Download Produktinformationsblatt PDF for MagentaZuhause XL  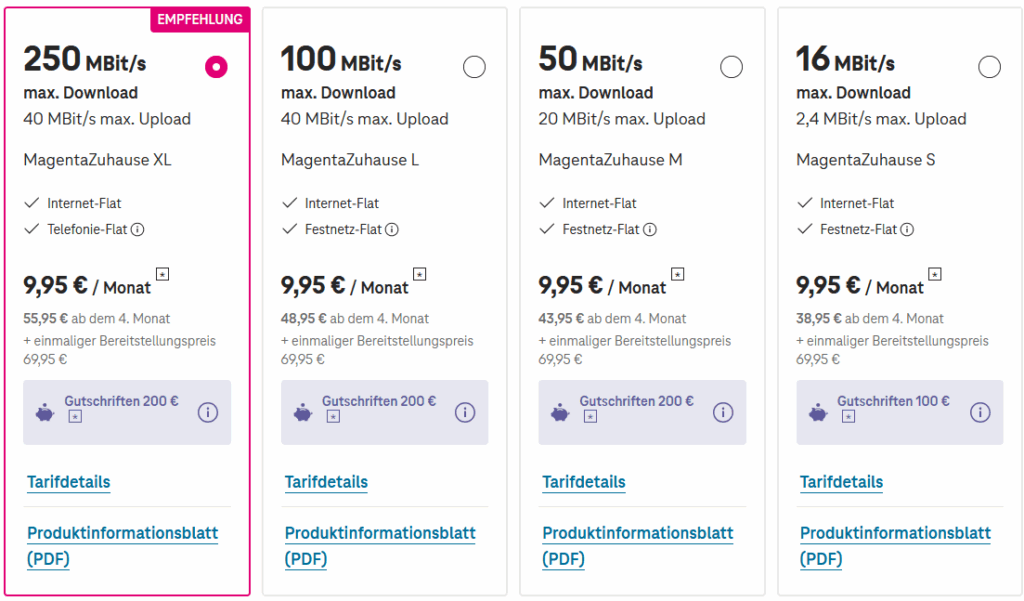[x=122, y=533]
